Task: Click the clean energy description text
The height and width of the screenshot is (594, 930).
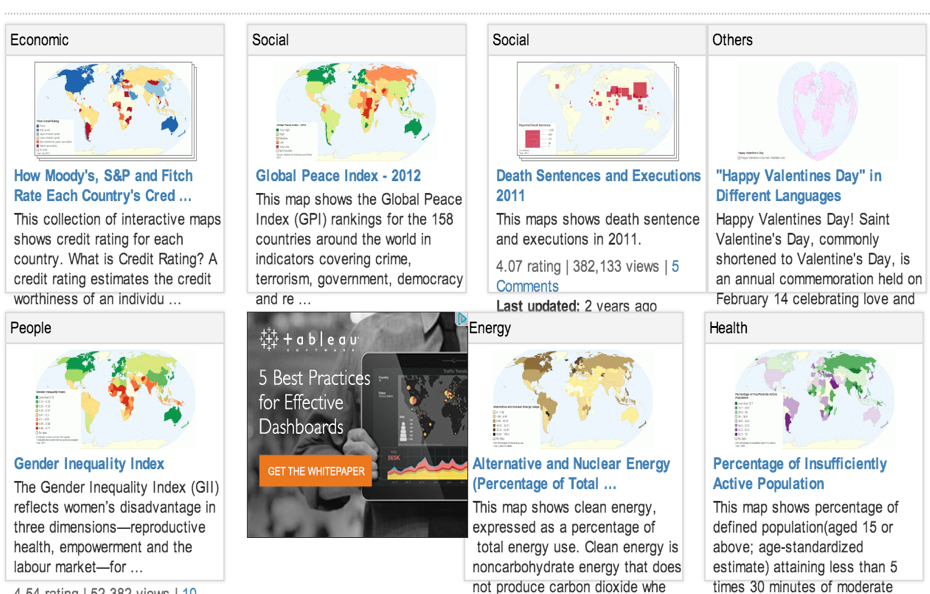Action: 577,547
